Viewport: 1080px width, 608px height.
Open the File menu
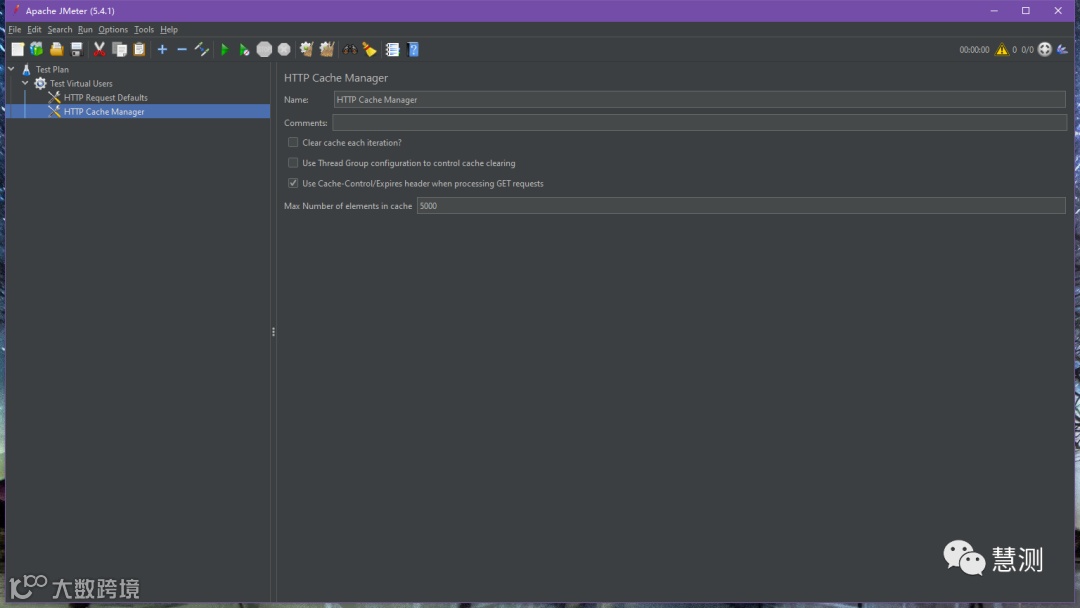[x=14, y=30]
